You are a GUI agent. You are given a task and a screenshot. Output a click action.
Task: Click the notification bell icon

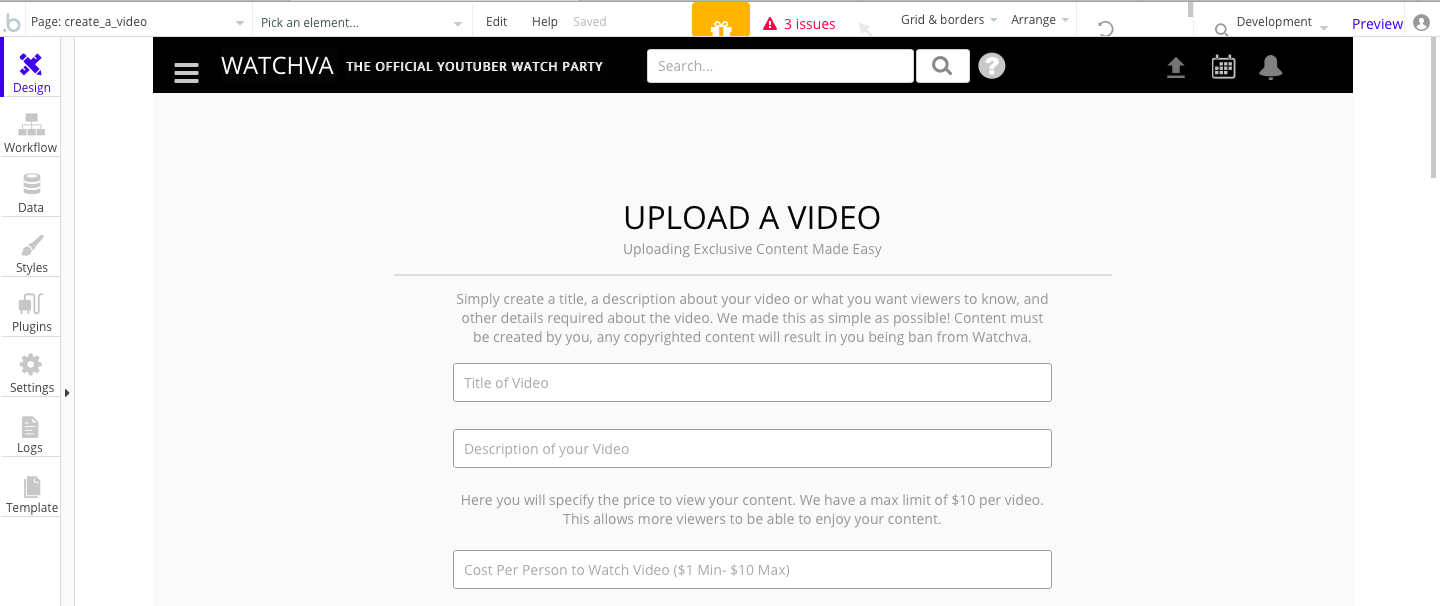pyautogui.click(x=1270, y=67)
